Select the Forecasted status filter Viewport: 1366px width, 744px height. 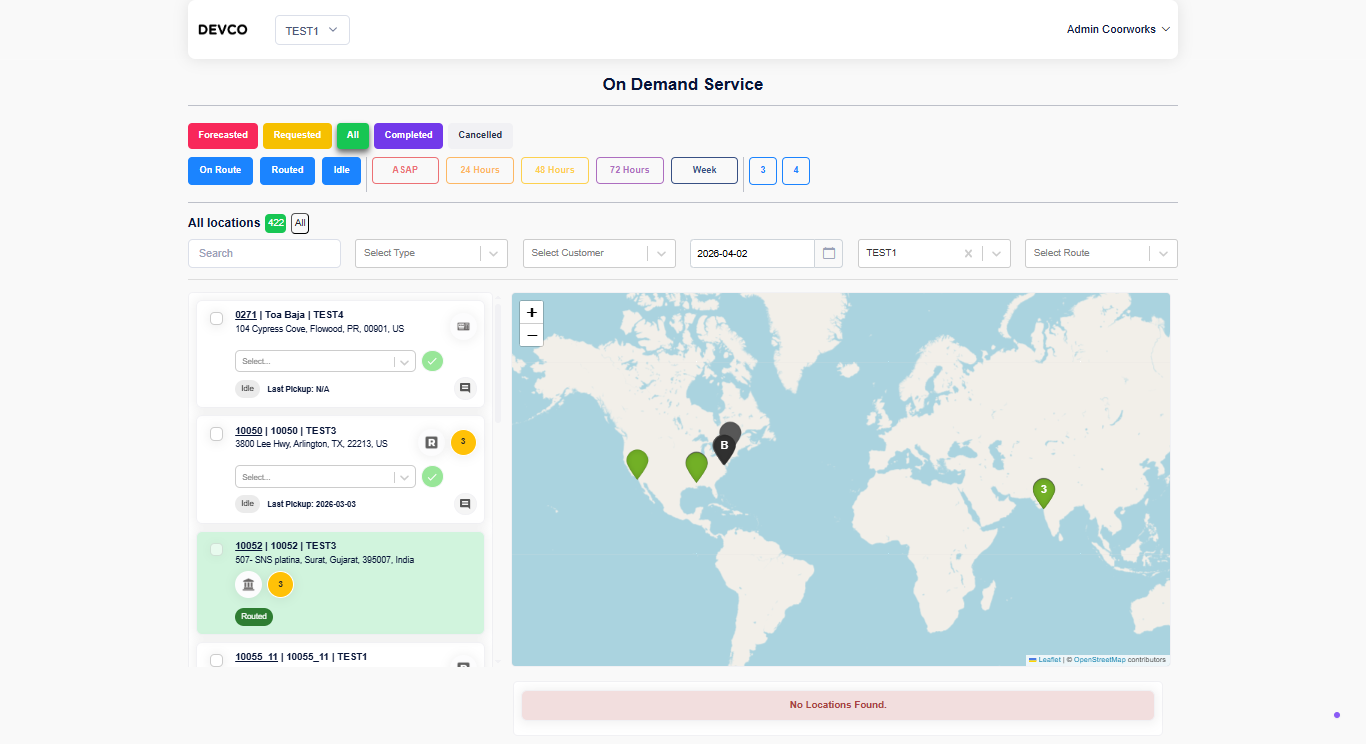click(223, 135)
